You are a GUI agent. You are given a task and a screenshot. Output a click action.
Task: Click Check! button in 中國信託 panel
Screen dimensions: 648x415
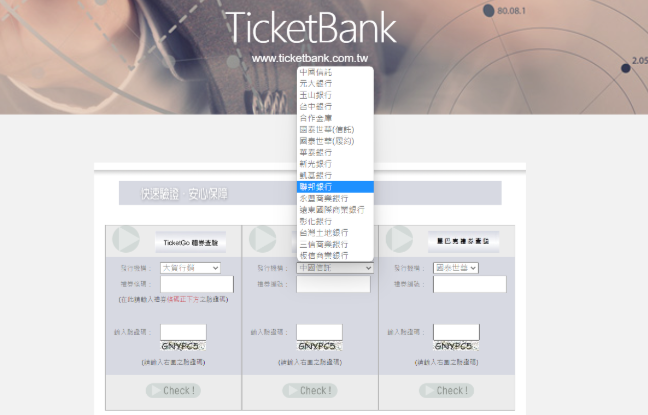click(310, 391)
